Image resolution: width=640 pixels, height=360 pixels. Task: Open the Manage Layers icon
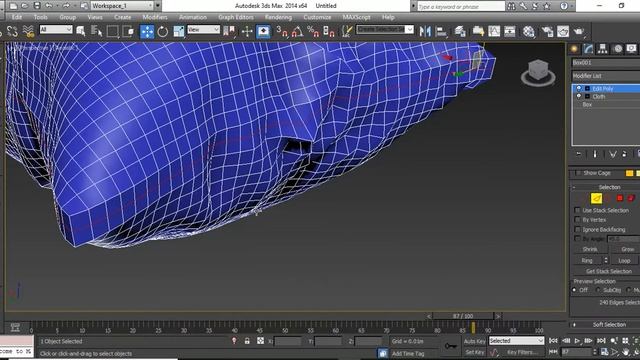click(460, 31)
